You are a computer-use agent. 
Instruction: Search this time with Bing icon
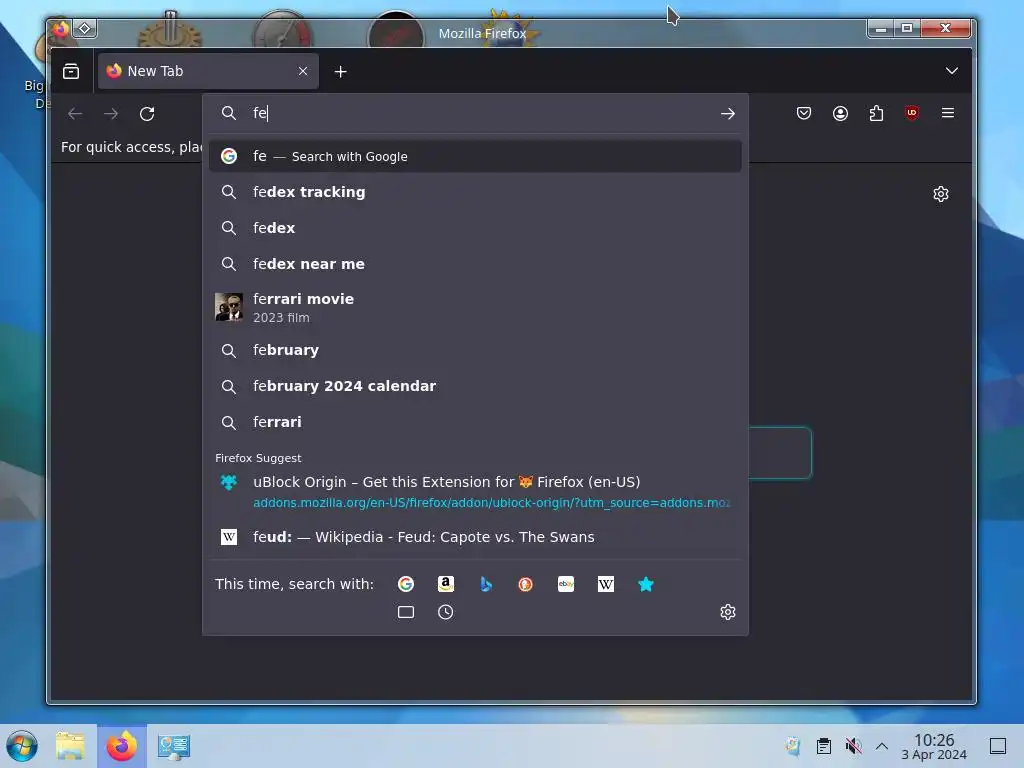click(485, 584)
